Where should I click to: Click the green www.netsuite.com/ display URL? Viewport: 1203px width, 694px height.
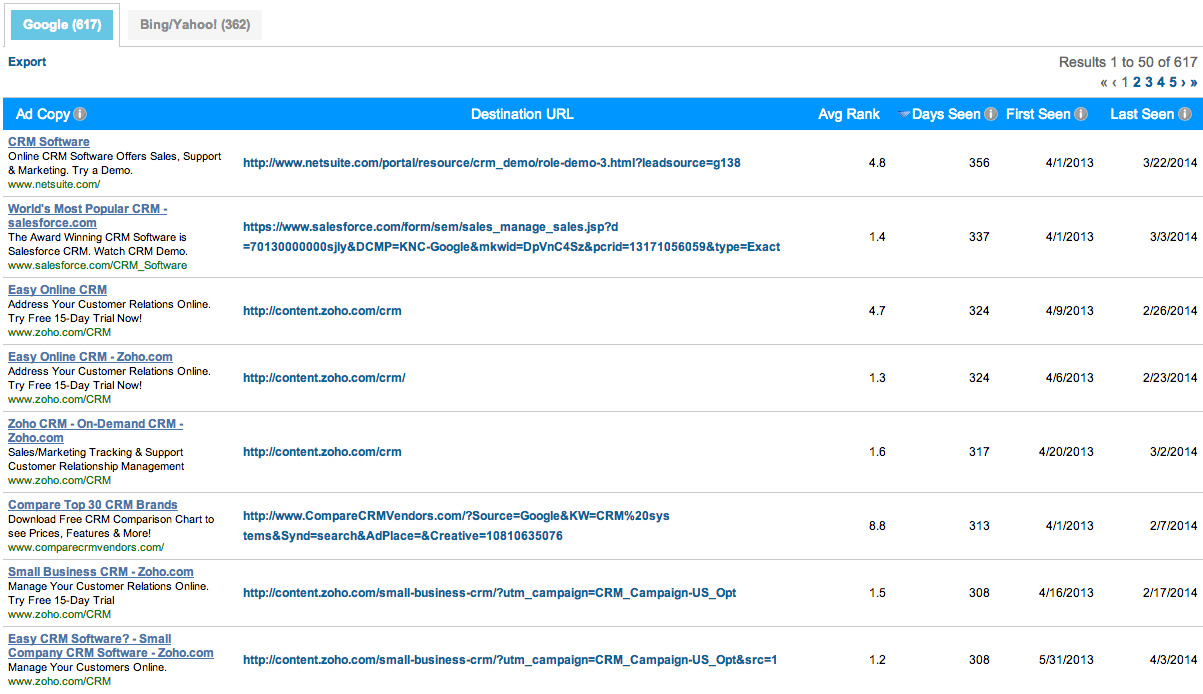54,184
